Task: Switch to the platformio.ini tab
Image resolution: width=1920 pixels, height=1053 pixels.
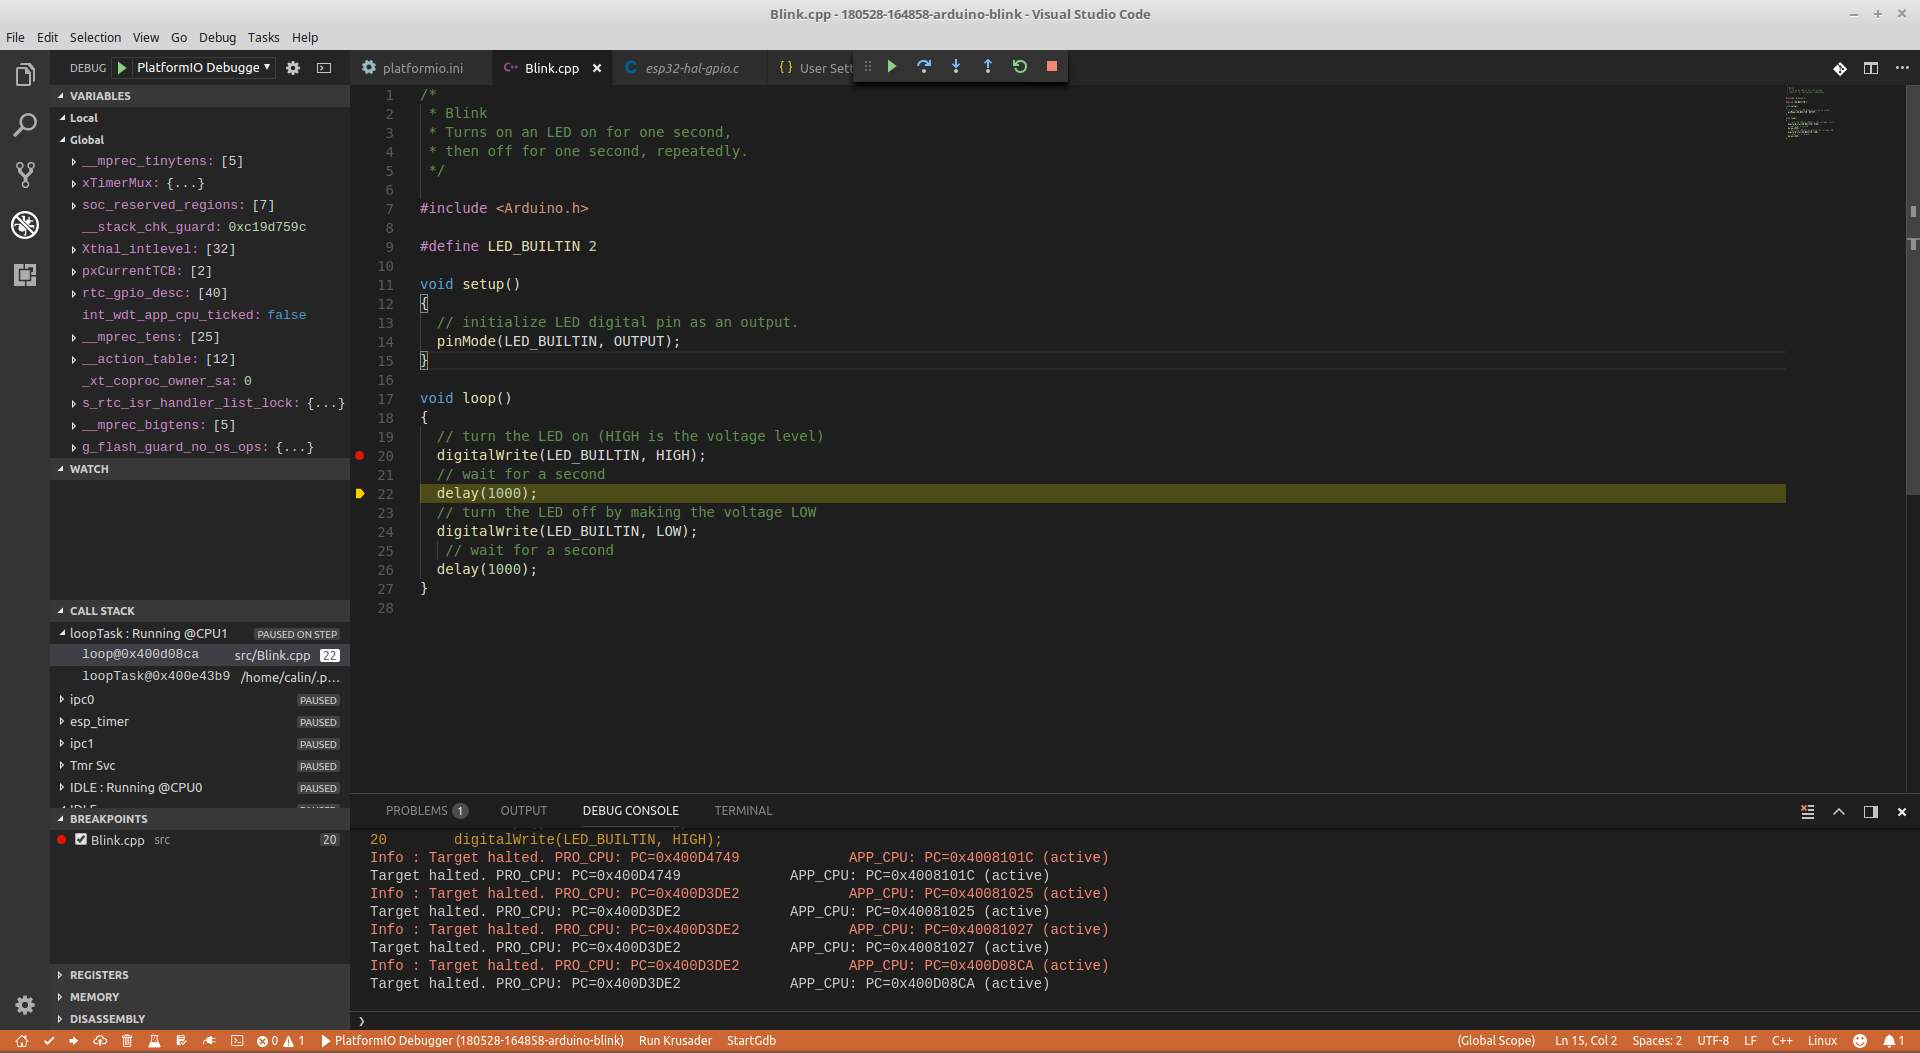Action: 420,68
